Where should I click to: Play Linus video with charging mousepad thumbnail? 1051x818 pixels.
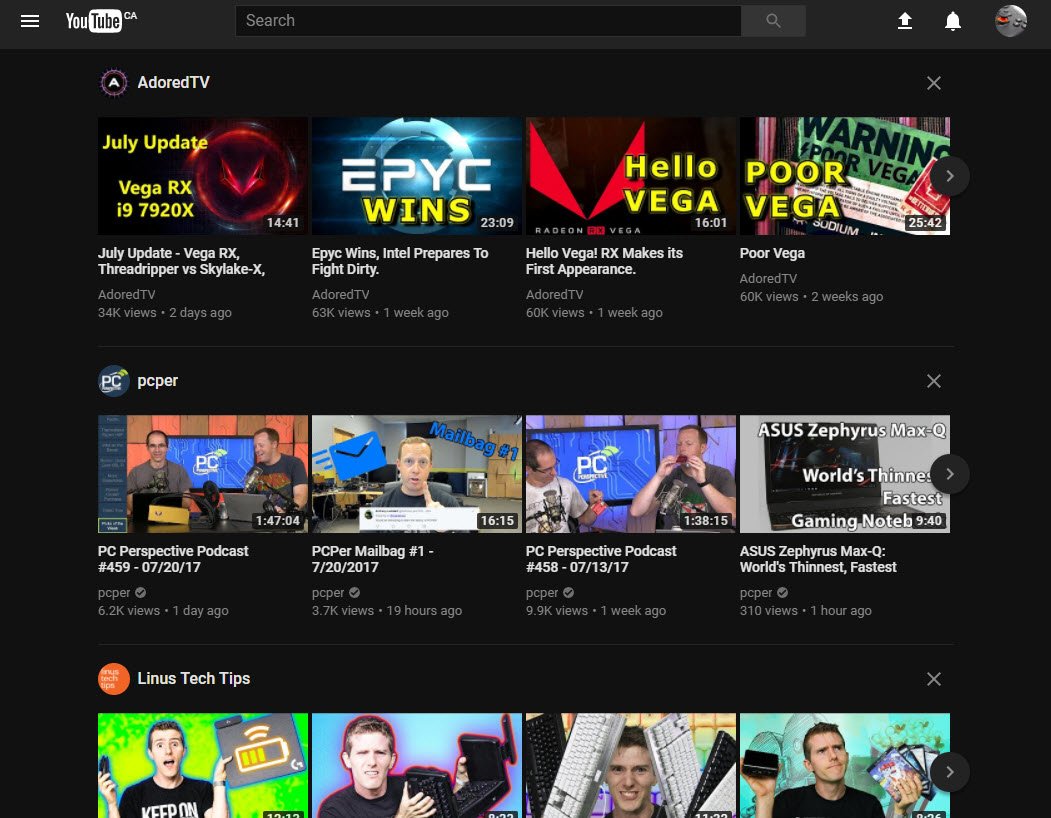[202, 766]
